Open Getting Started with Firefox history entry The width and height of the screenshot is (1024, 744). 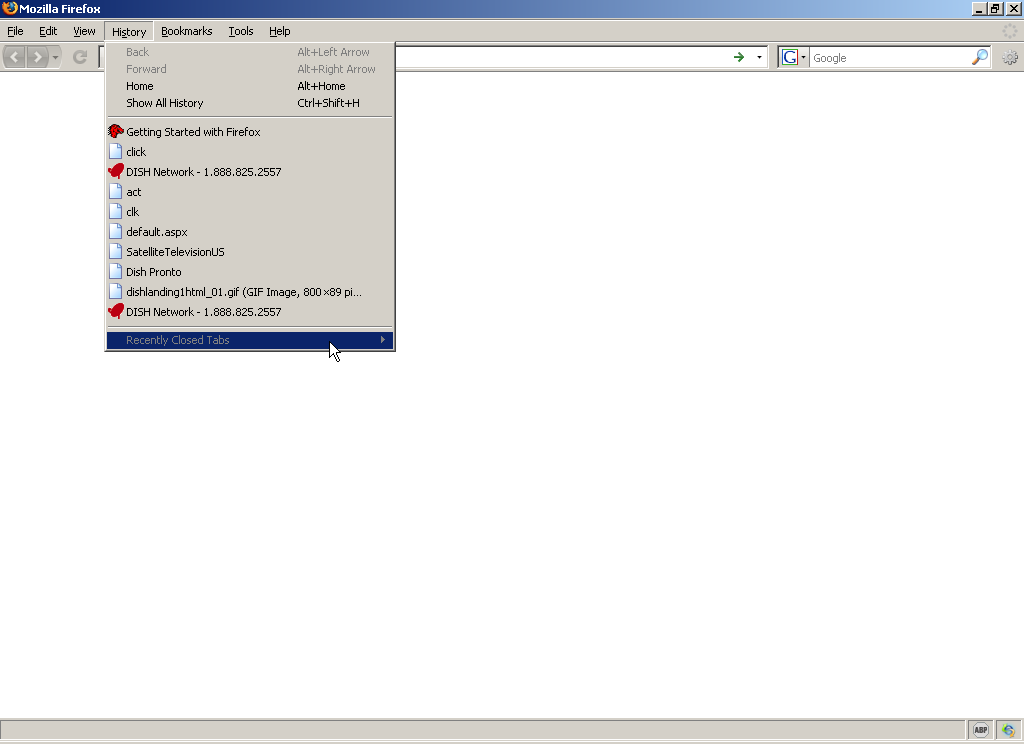(249, 132)
